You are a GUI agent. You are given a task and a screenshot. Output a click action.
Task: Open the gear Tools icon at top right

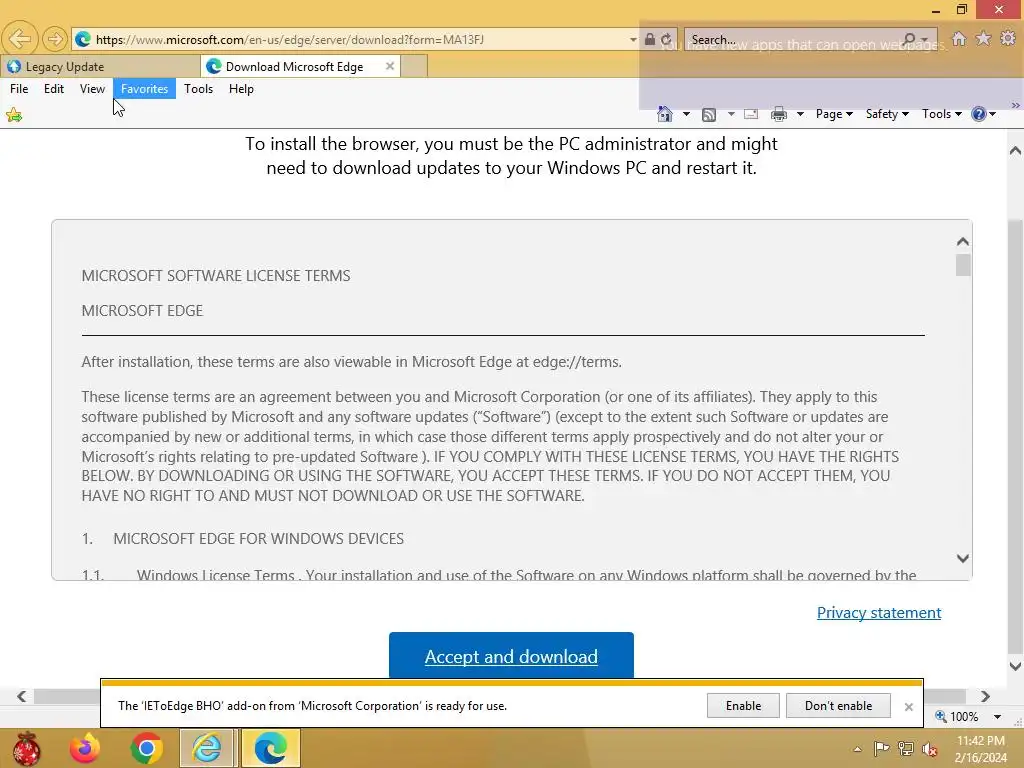click(x=1008, y=39)
